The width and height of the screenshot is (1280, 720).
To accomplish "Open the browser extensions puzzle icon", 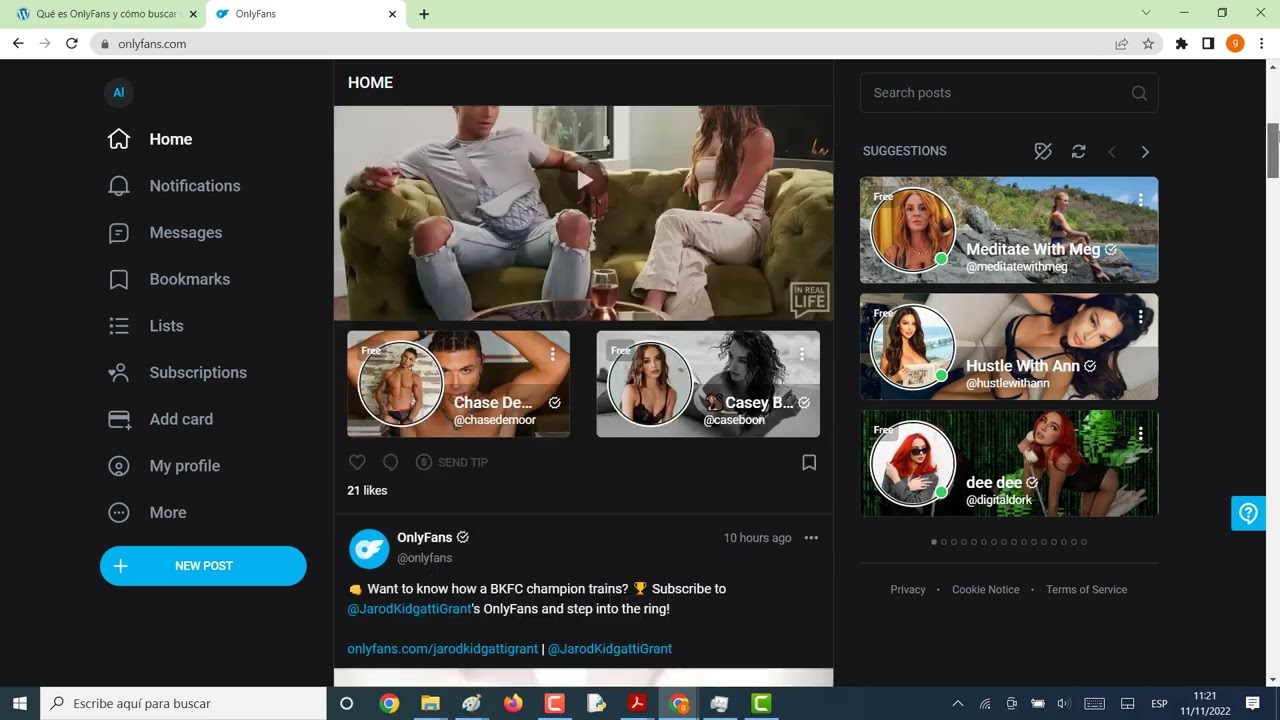I will tap(1182, 44).
